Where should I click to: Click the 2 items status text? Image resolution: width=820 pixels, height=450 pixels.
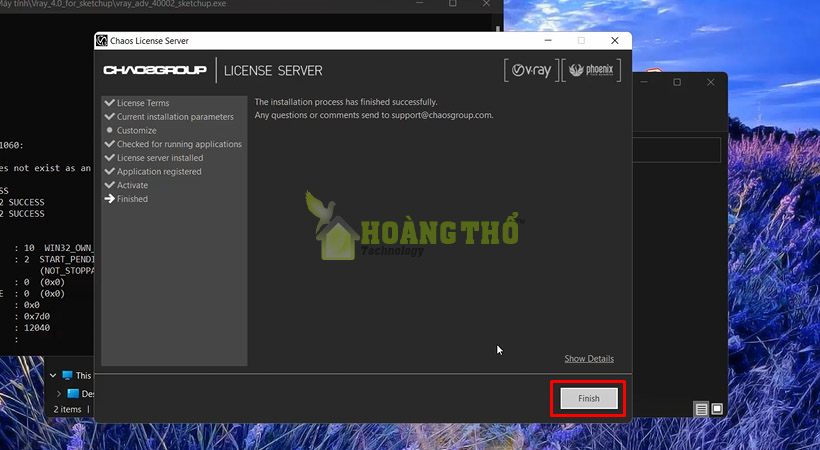(67, 409)
